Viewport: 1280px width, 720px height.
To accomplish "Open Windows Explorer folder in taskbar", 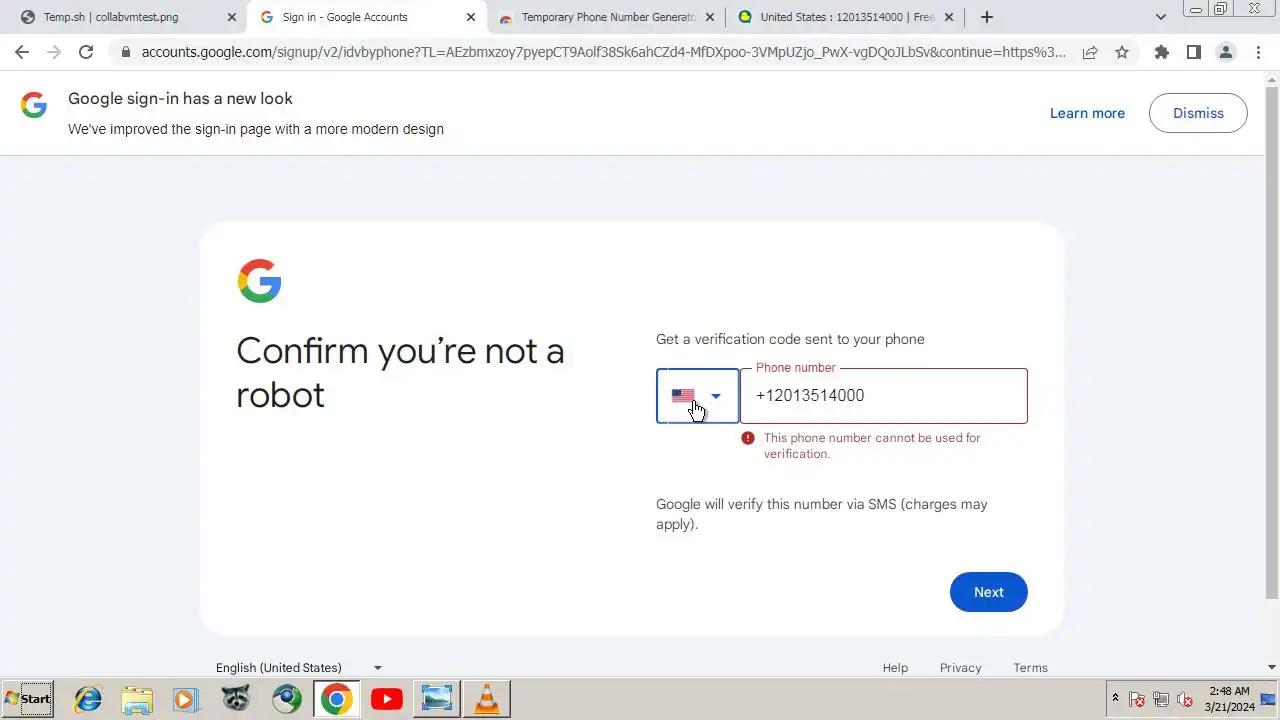I will click(137, 699).
